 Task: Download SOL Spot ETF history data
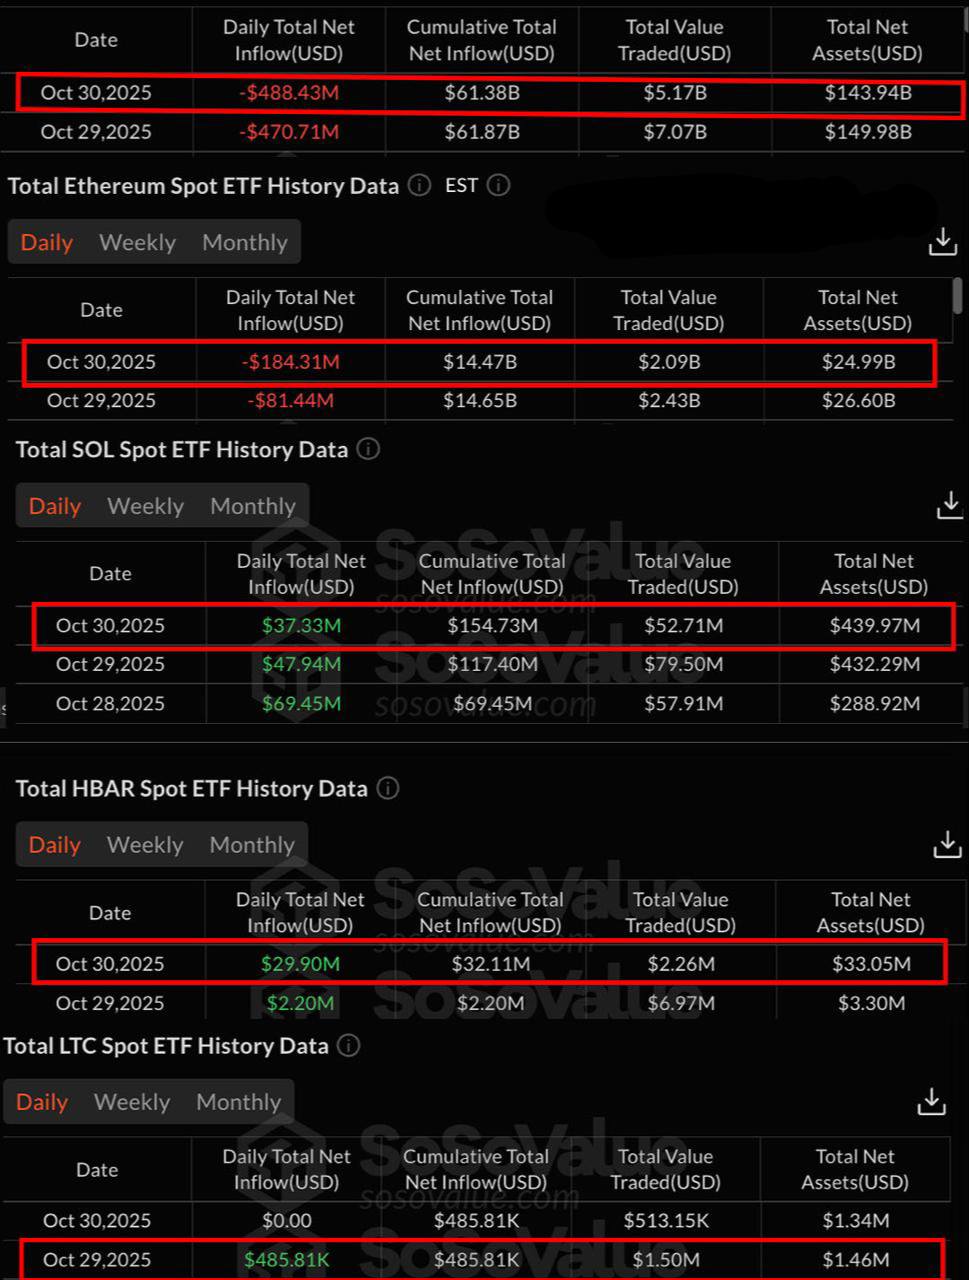pyautogui.click(x=949, y=506)
